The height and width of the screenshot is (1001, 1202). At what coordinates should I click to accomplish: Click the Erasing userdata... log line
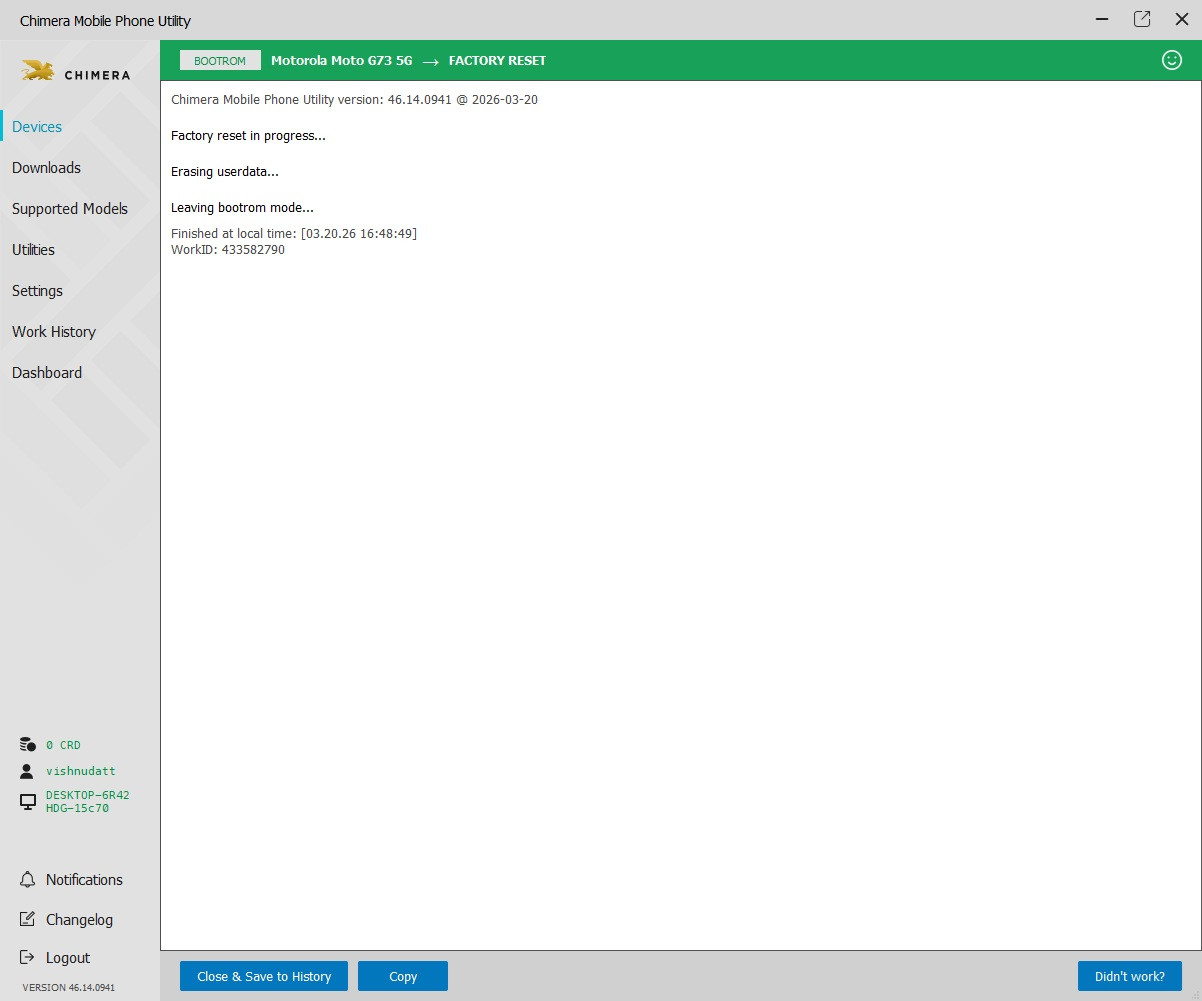coord(225,172)
